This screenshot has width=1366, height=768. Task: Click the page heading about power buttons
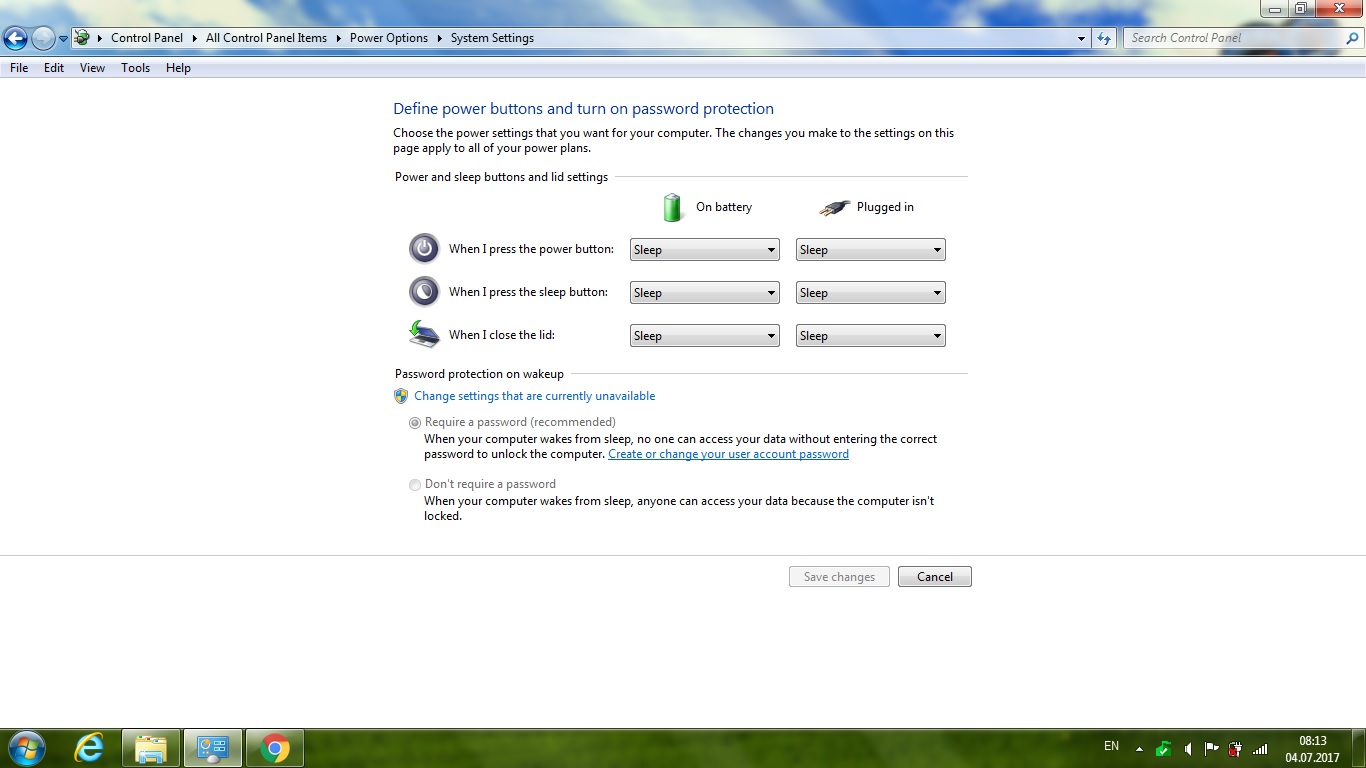tap(583, 108)
